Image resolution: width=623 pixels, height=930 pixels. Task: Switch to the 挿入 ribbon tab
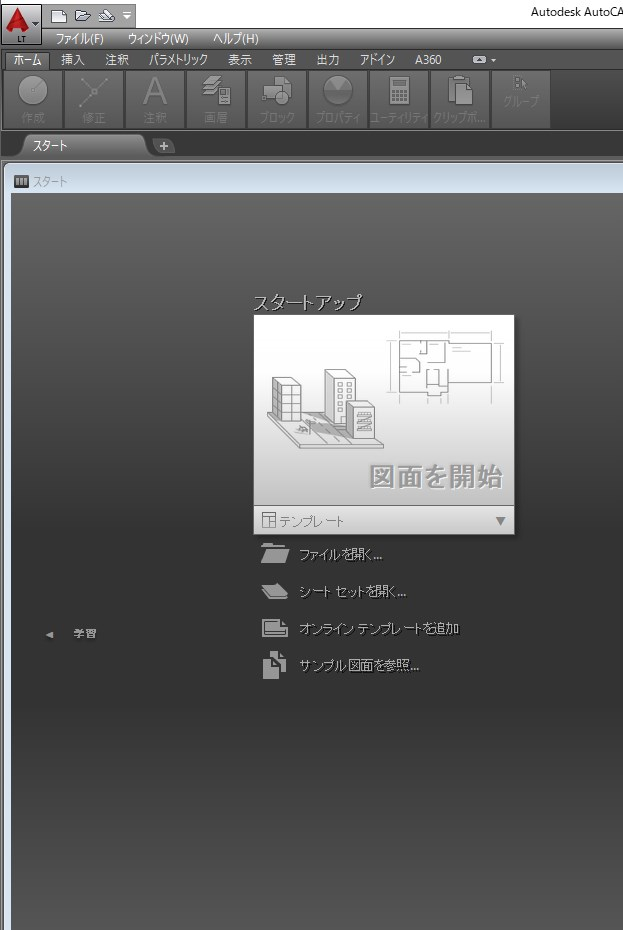(73, 60)
